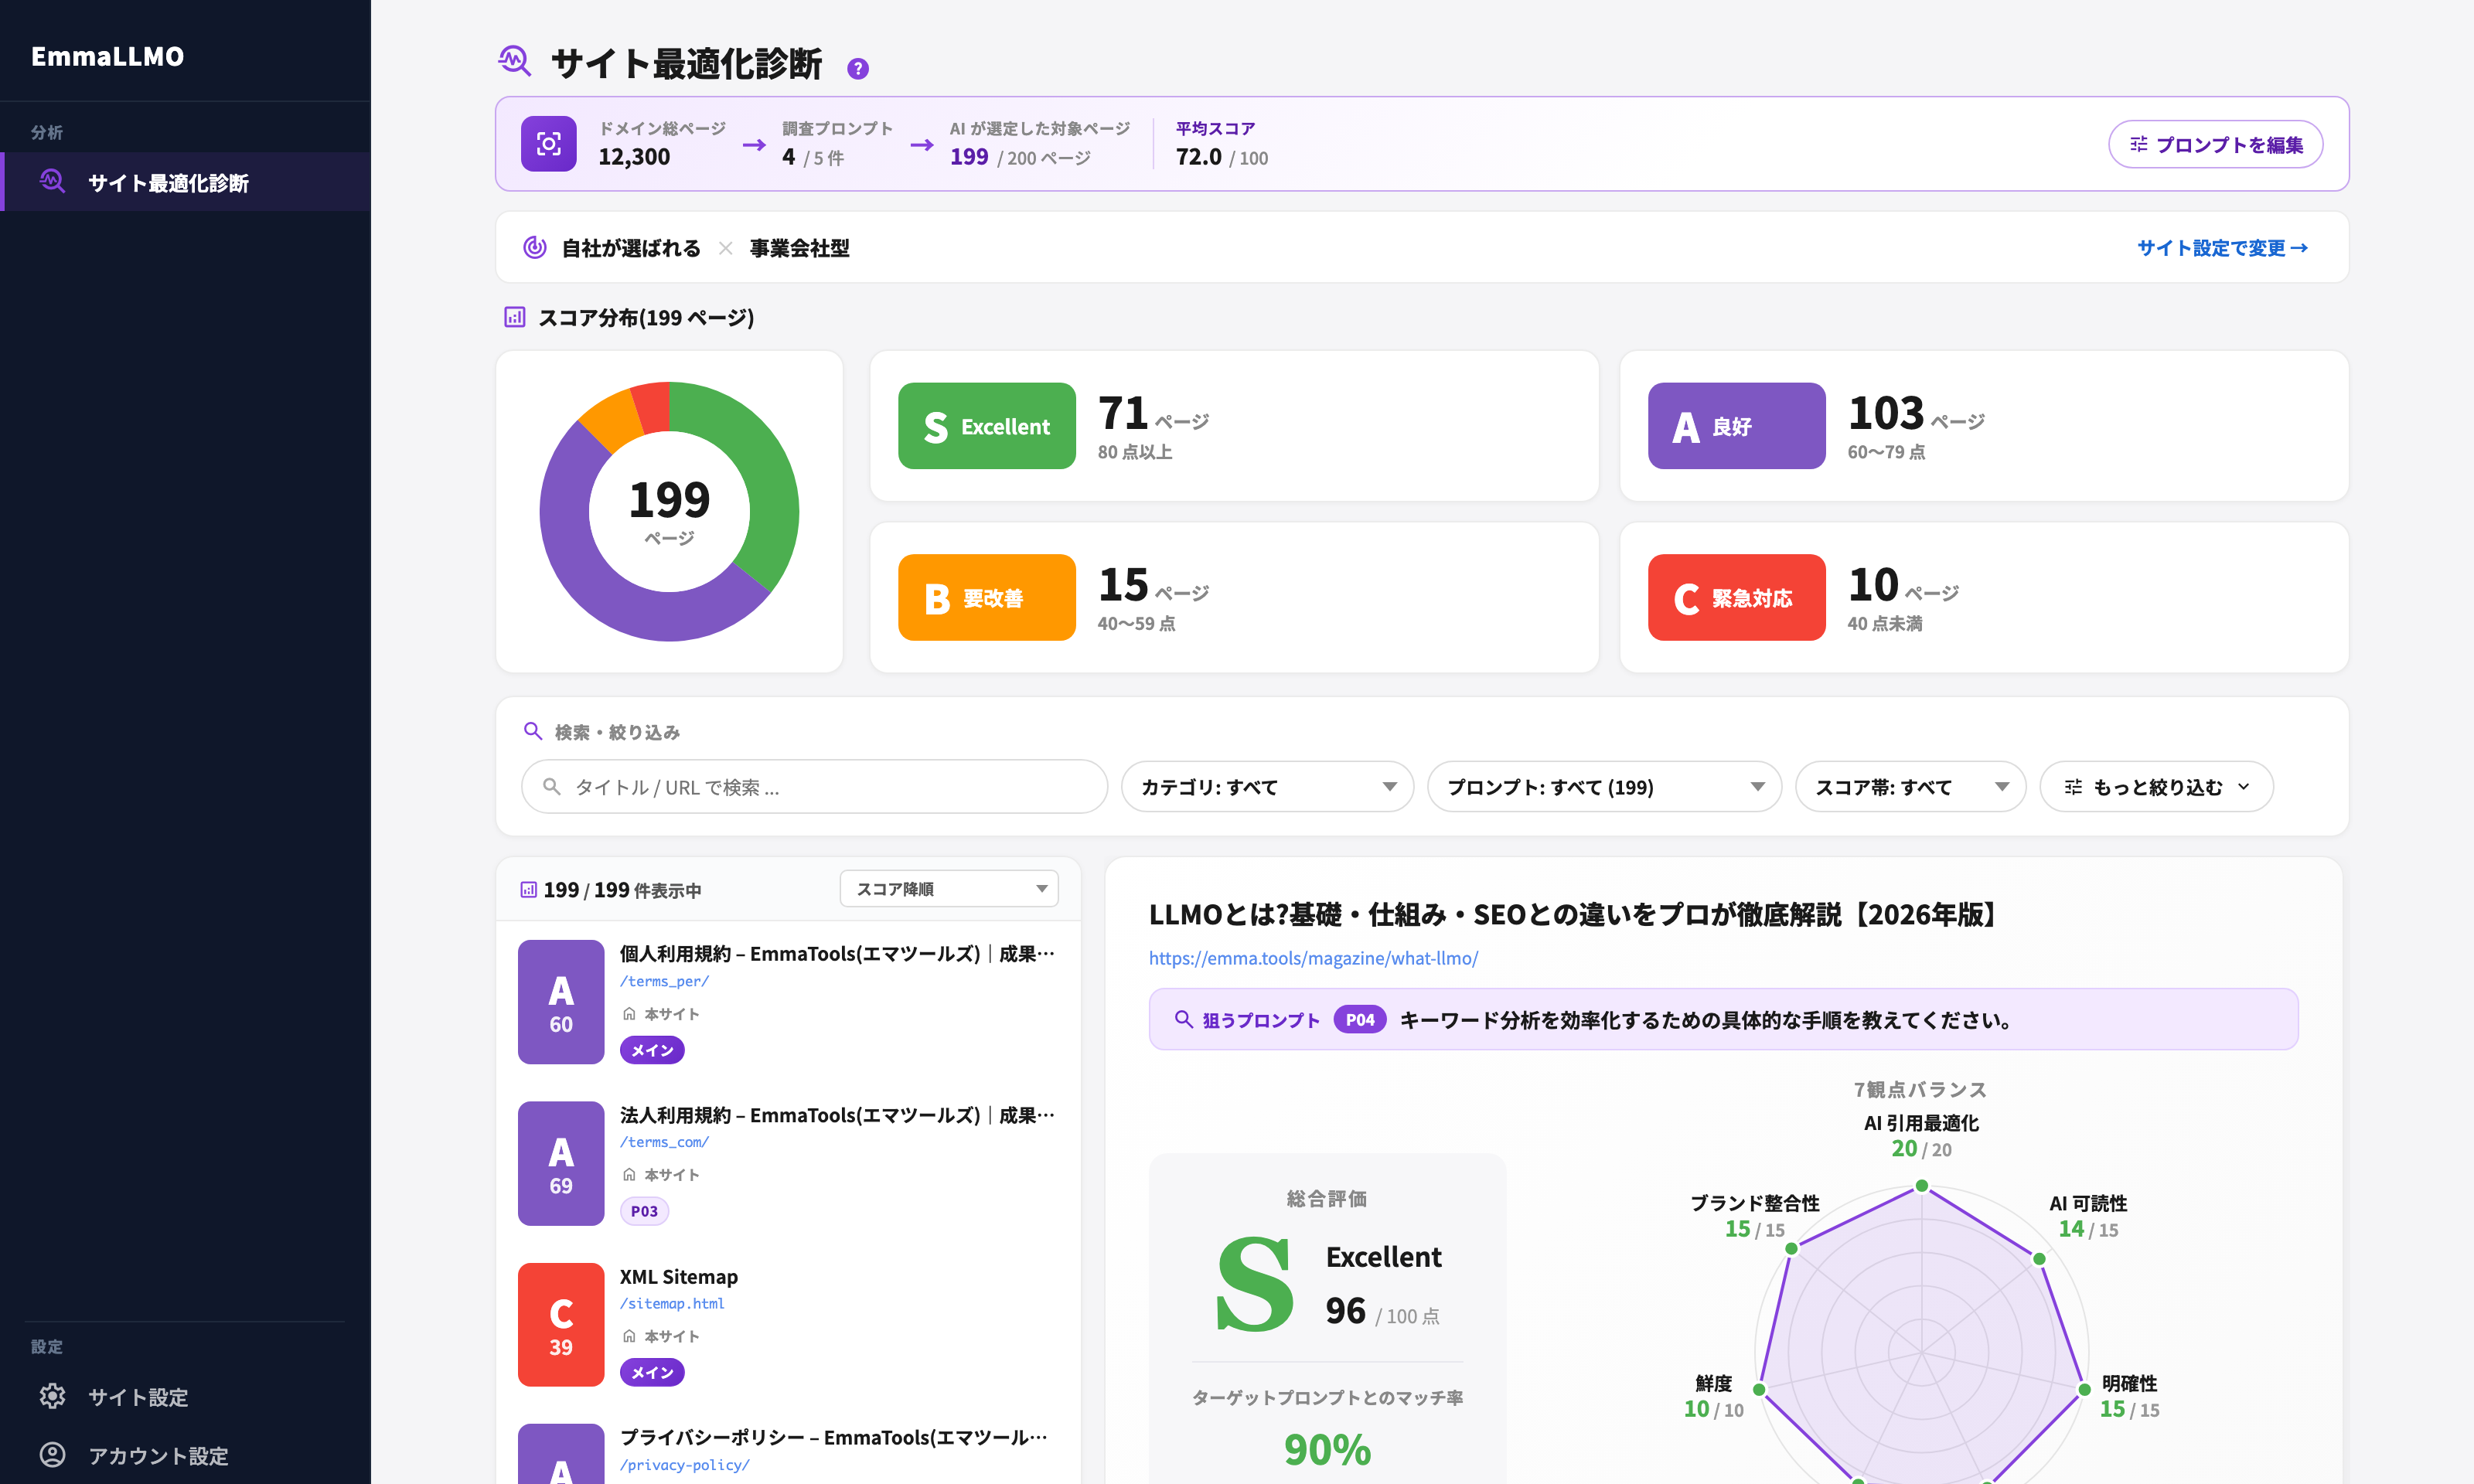This screenshot has height=1484, width=2474.
Task: Click the search icon inside the URL search field
Action: tap(551, 787)
